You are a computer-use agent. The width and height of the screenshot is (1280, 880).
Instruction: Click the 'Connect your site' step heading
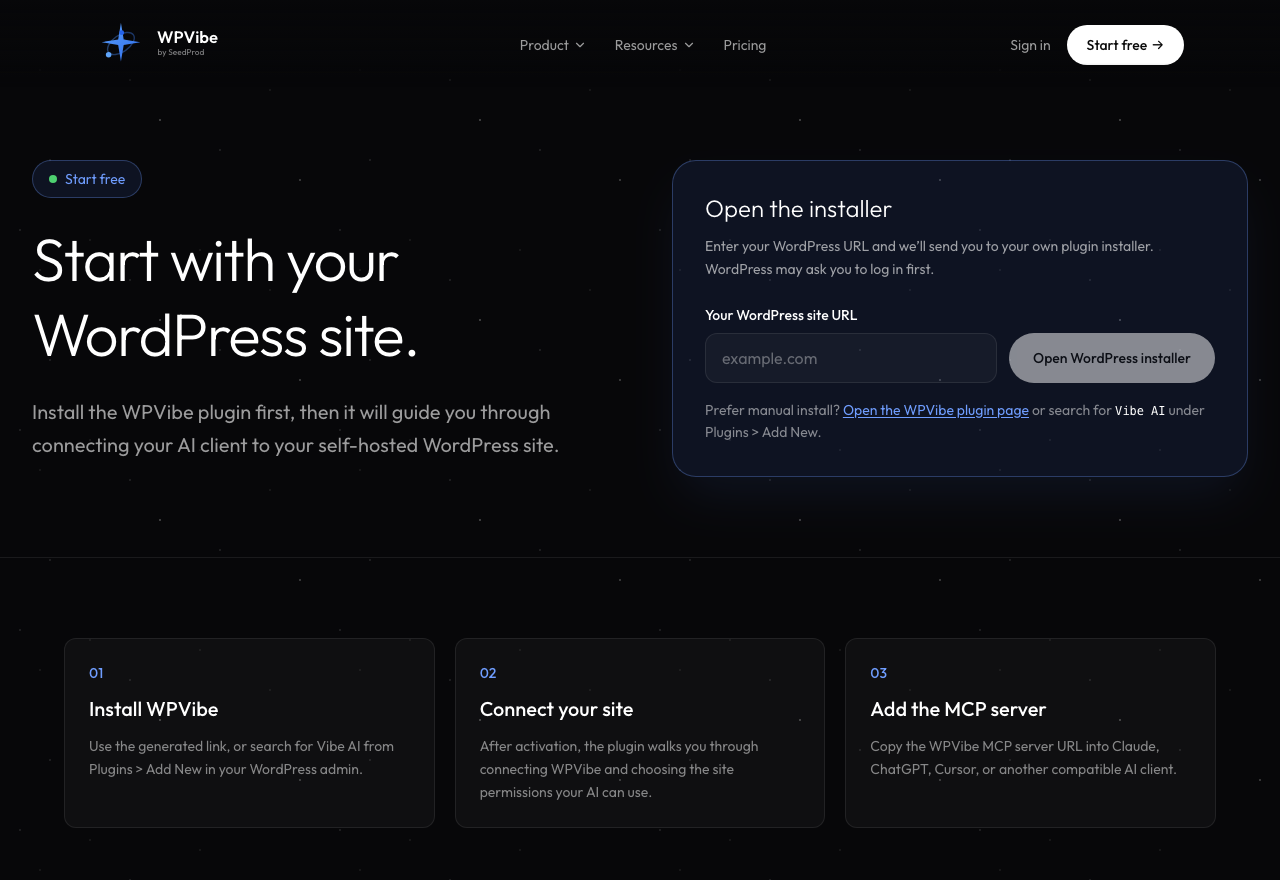click(556, 709)
